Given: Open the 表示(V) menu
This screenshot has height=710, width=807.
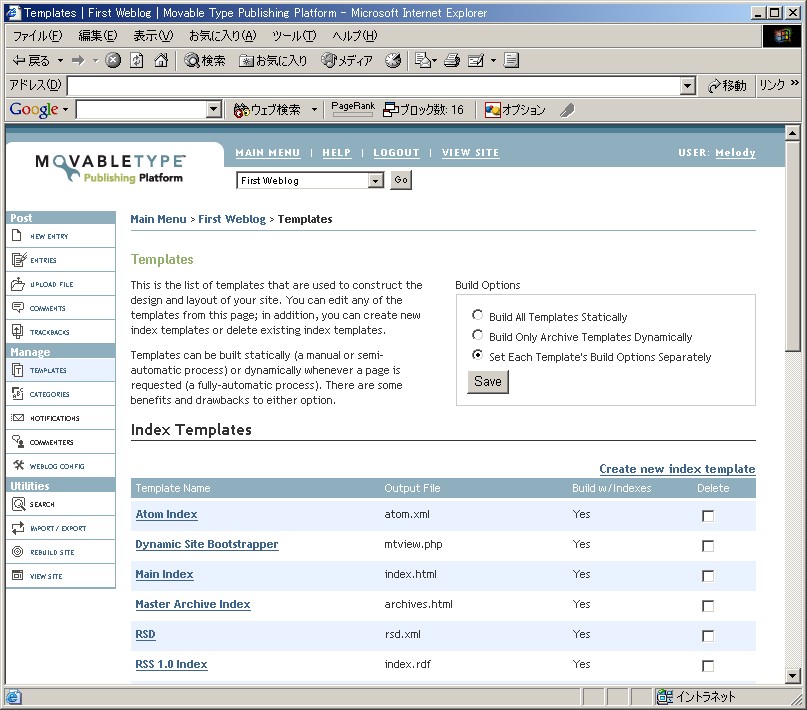Looking at the screenshot, I should click(x=153, y=36).
